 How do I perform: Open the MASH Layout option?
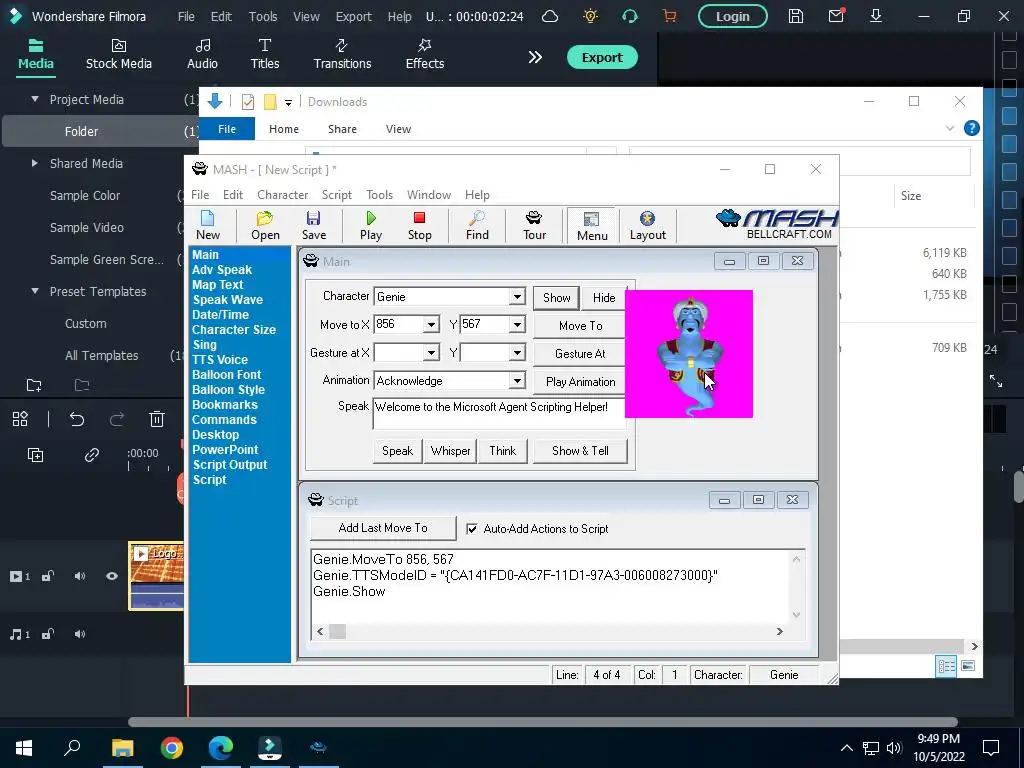(647, 225)
